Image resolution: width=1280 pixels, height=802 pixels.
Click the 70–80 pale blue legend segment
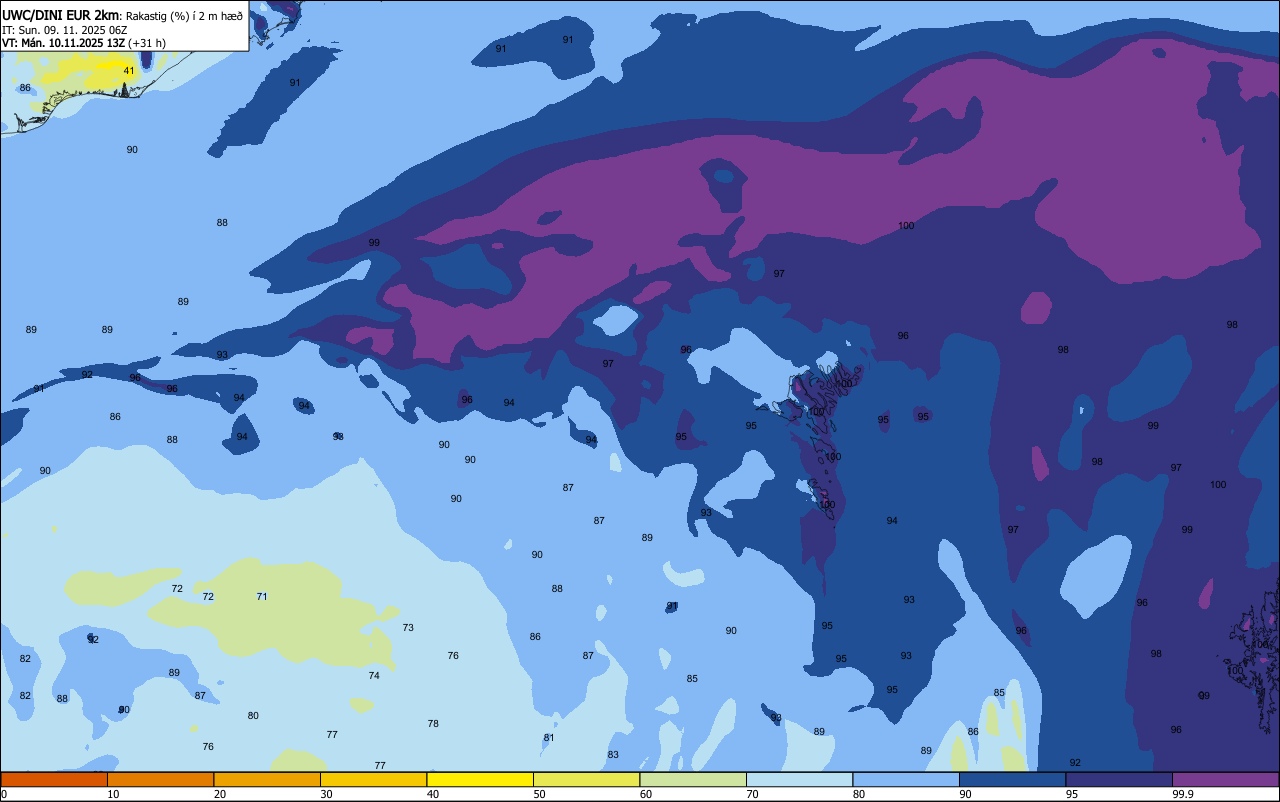click(799, 779)
